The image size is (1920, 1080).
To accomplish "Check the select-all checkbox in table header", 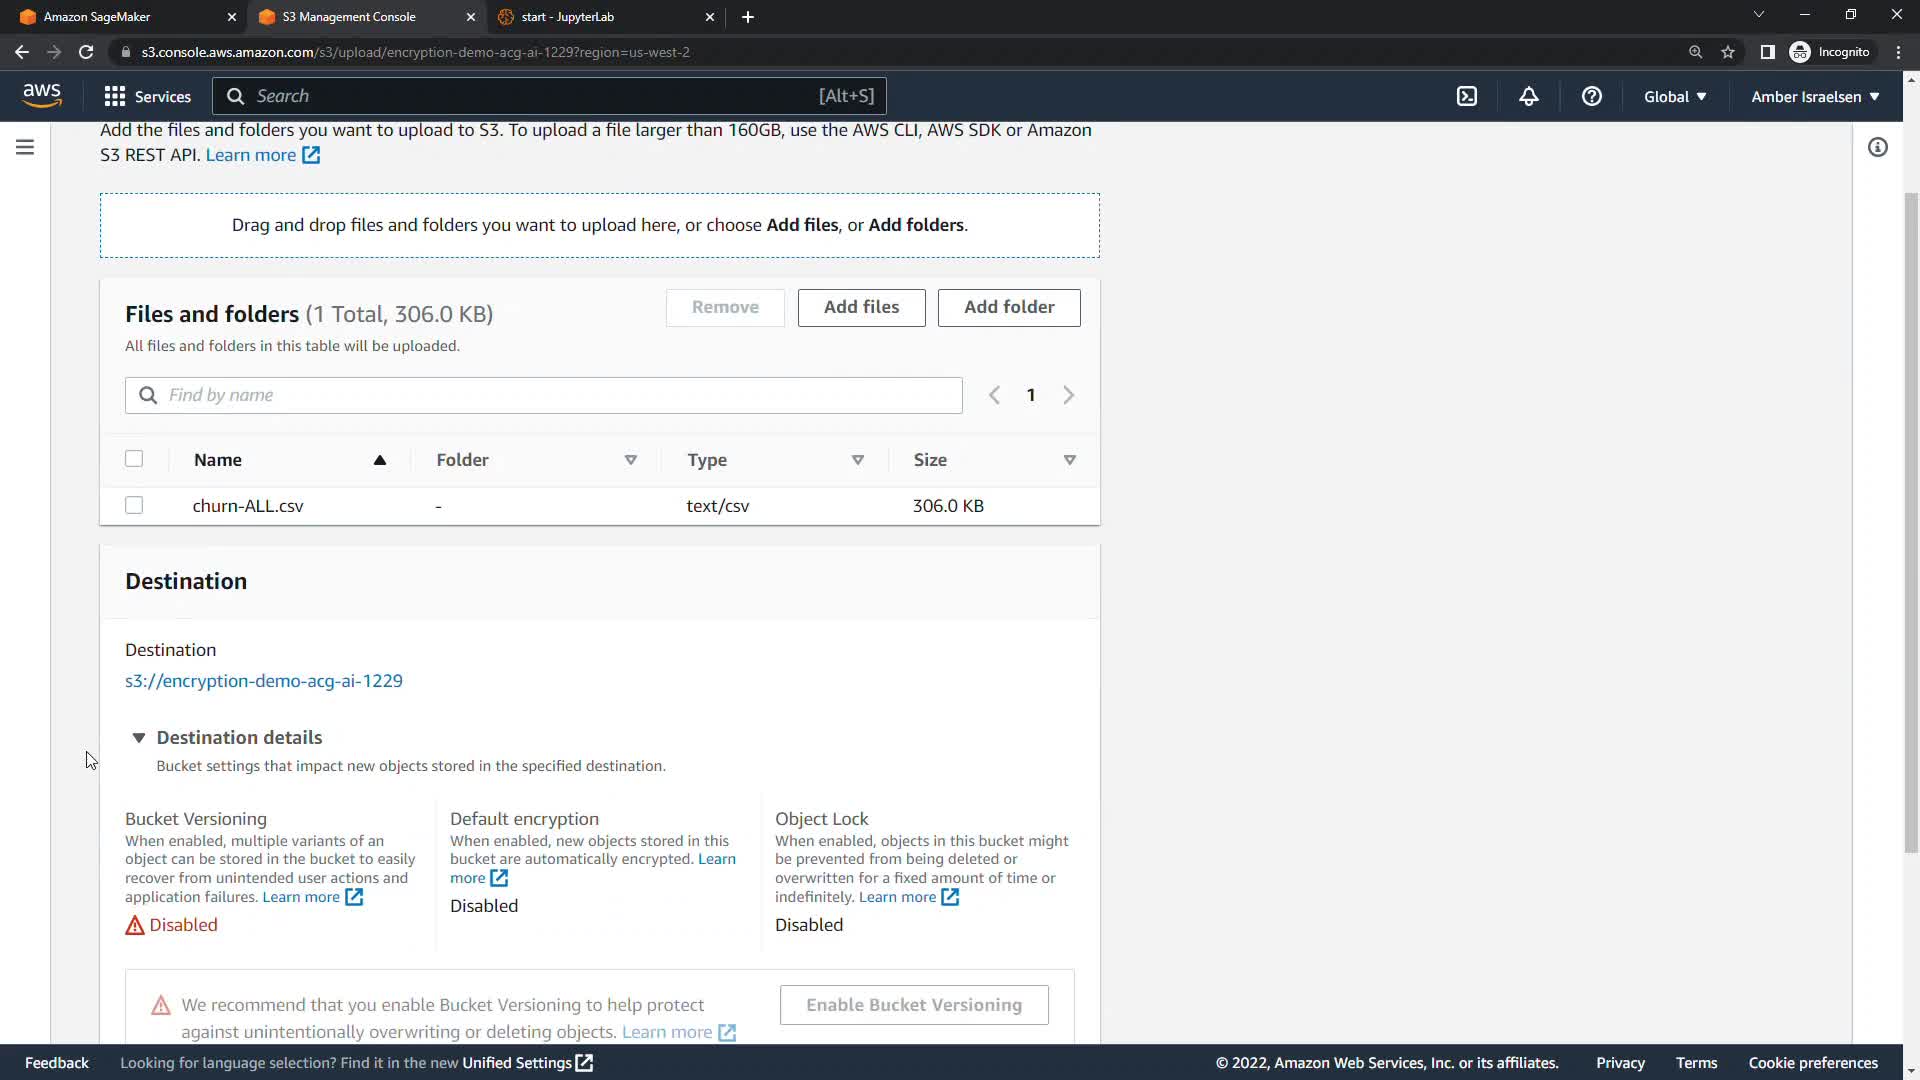I will point(134,459).
